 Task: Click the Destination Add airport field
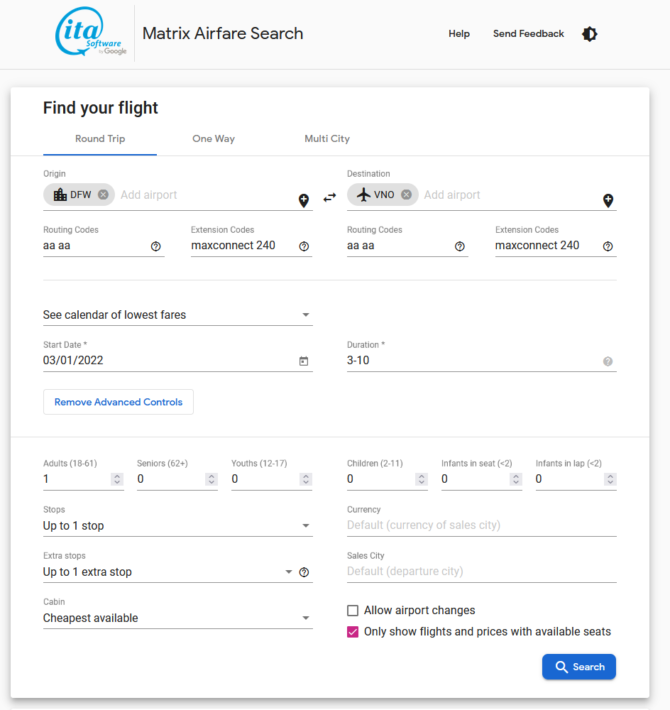tap(510, 195)
